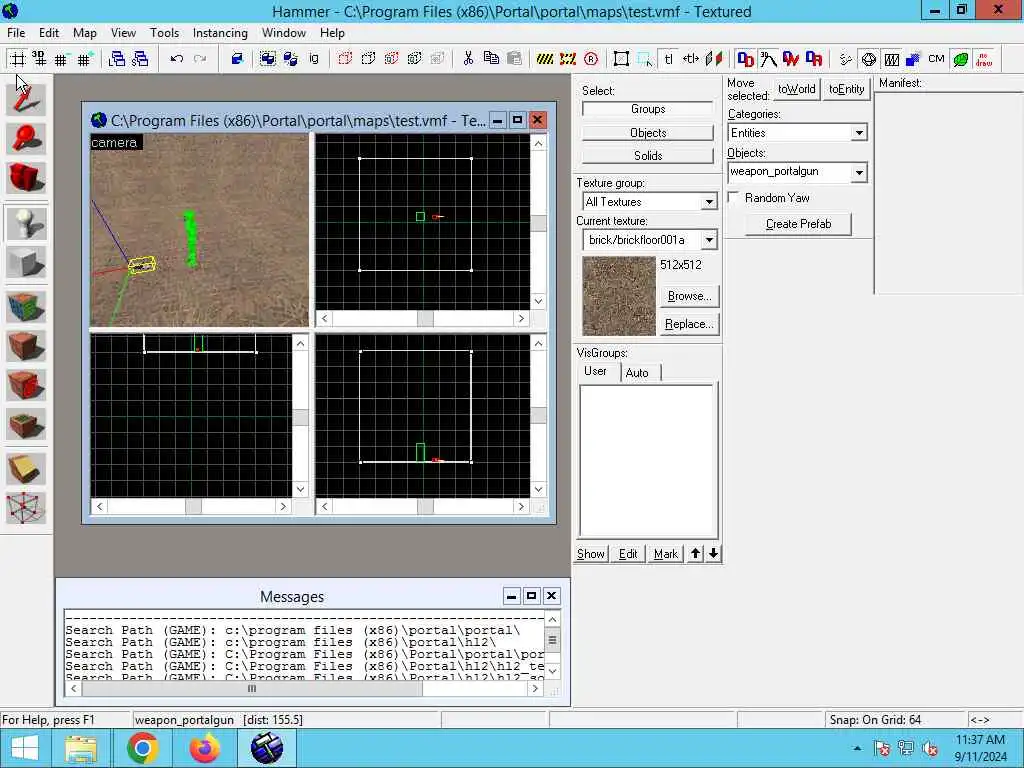The height and width of the screenshot is (768, 1024).
Task: Toggle Ignore Groups (ig) button
Action: tap(314, 59)
